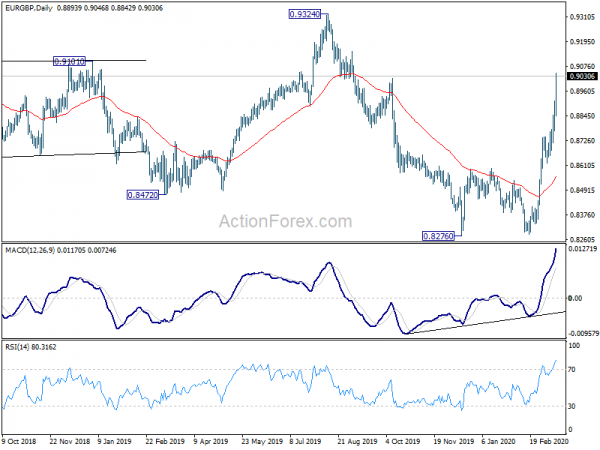
Task: Click the 0.82605 price axis value
Action: [582, 240]
